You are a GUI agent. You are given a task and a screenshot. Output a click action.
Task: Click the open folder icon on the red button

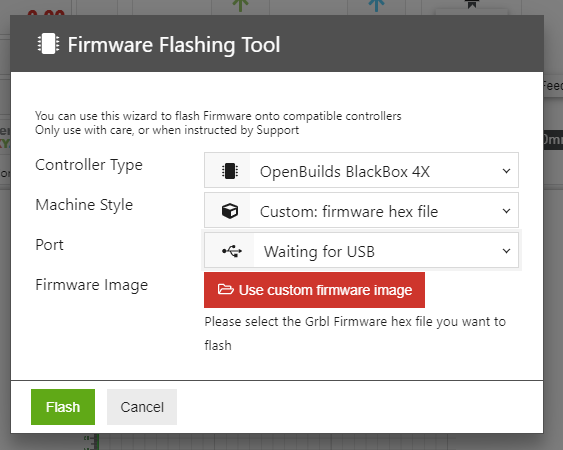[x=225, y=289]
